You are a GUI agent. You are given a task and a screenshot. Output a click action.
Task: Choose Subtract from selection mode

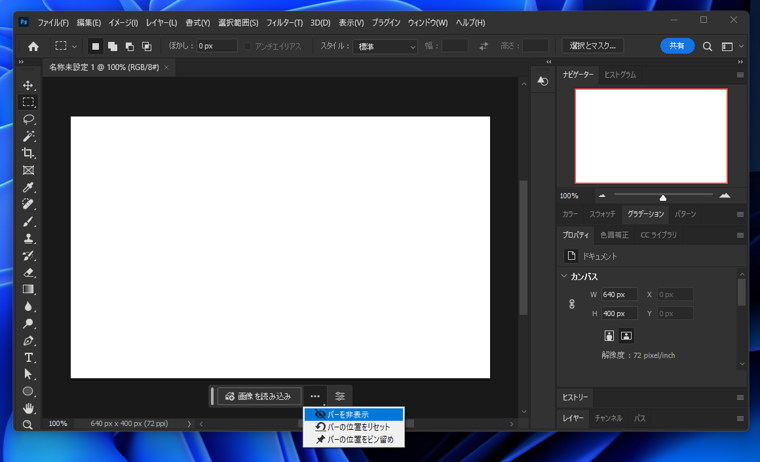pyautogui.click(x=129, y=47)
